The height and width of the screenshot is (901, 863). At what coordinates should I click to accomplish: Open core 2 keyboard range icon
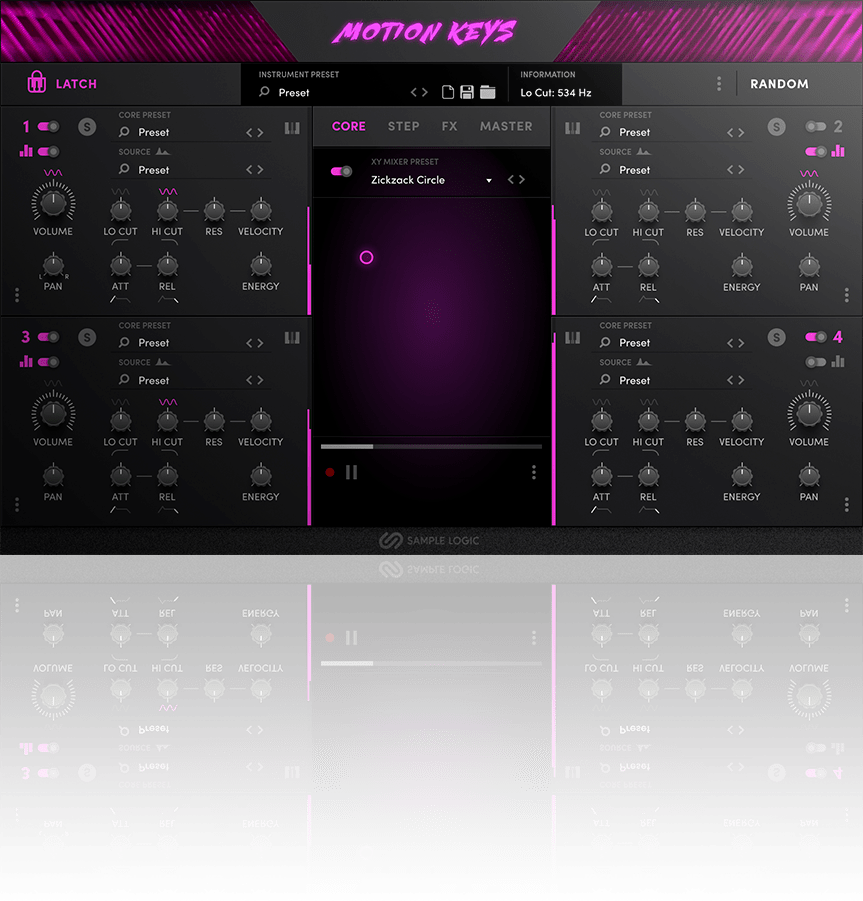tap(572, 128)
